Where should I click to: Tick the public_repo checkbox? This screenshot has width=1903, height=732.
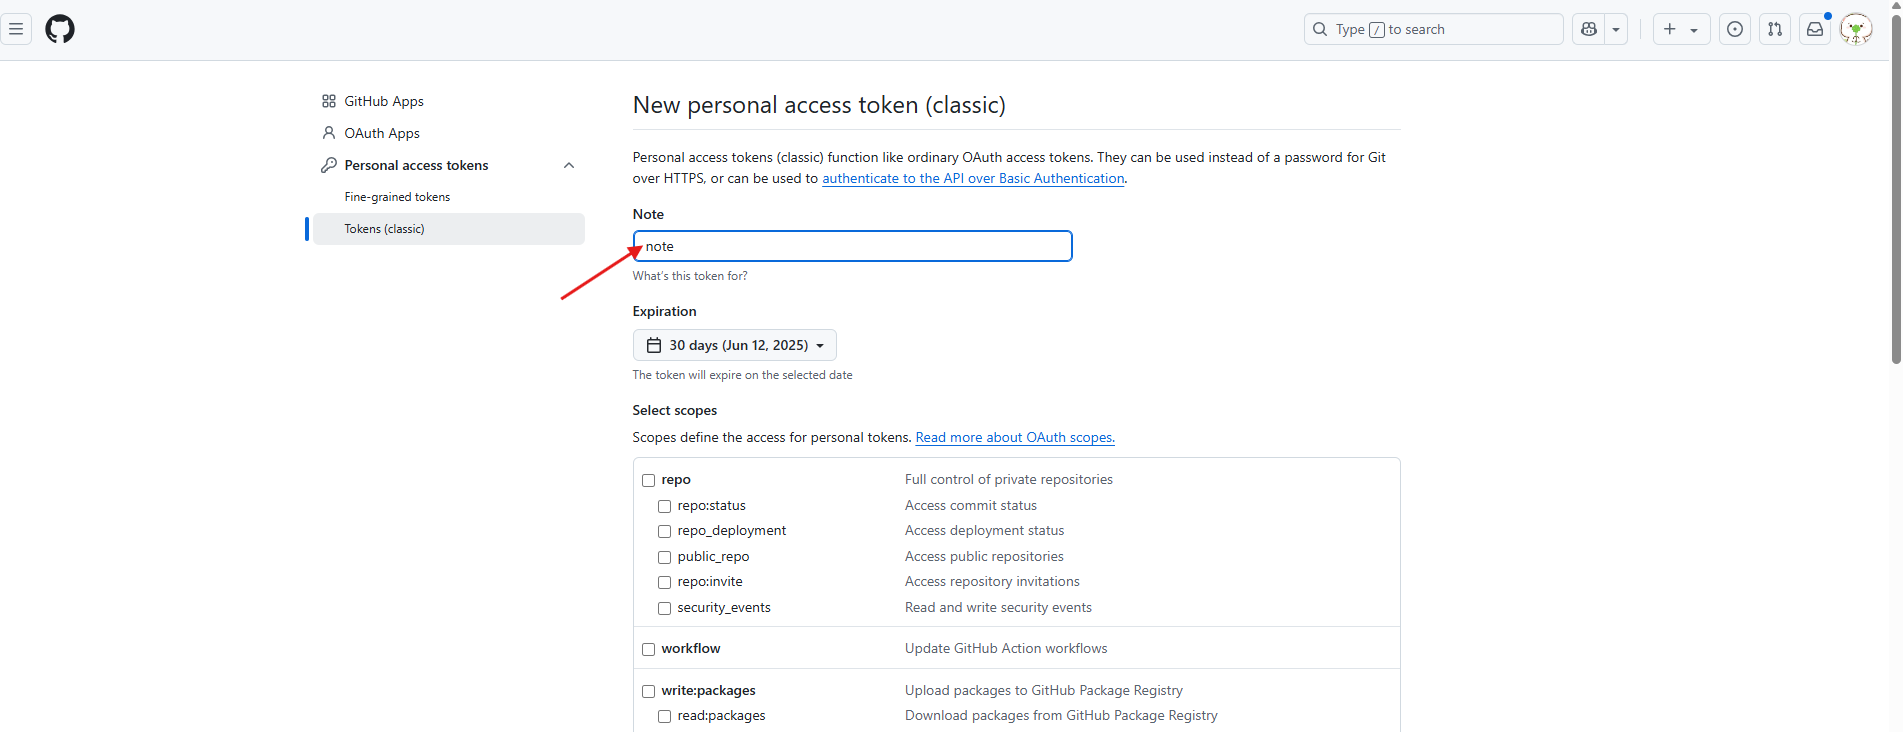(665, 557)
